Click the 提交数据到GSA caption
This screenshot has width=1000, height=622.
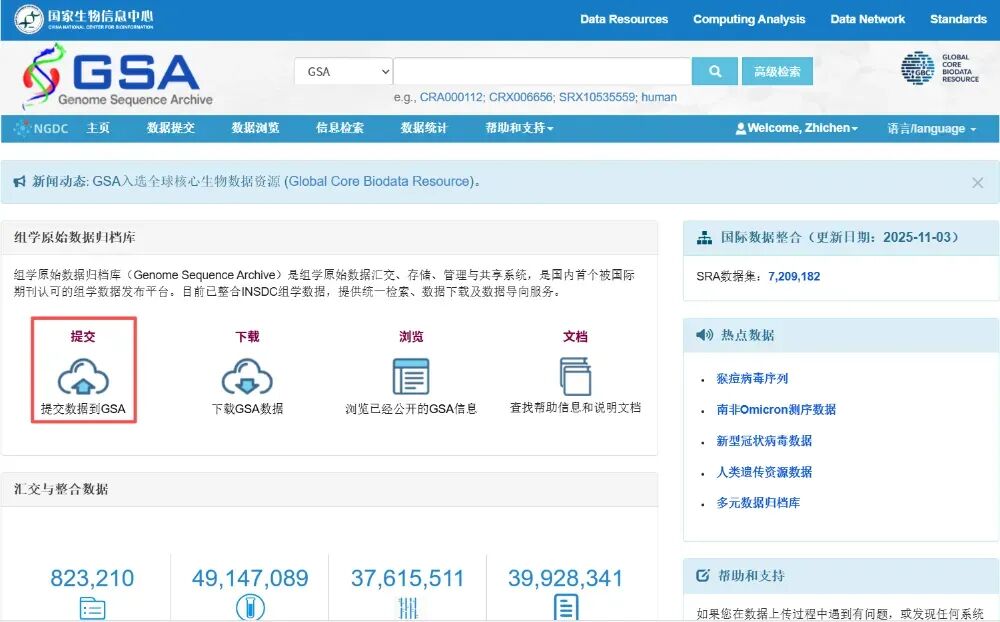[x=83, y=408]
